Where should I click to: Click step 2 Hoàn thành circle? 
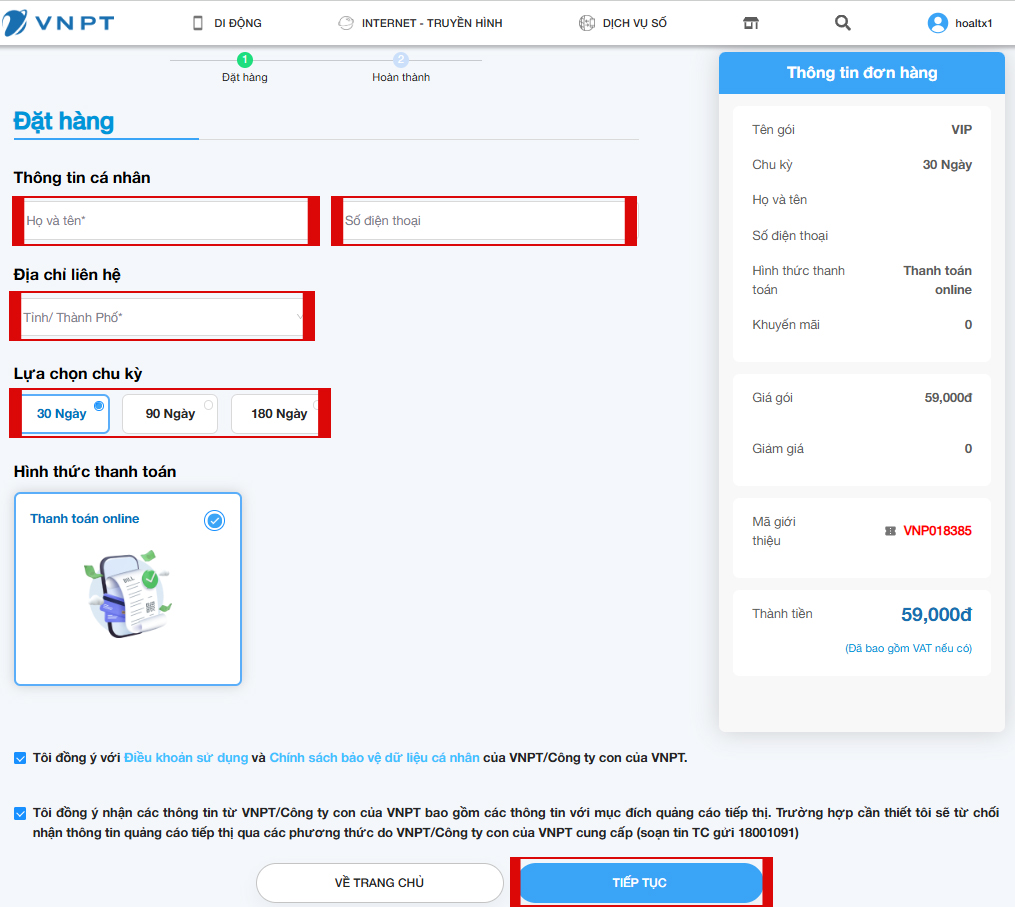click(401, 60)
